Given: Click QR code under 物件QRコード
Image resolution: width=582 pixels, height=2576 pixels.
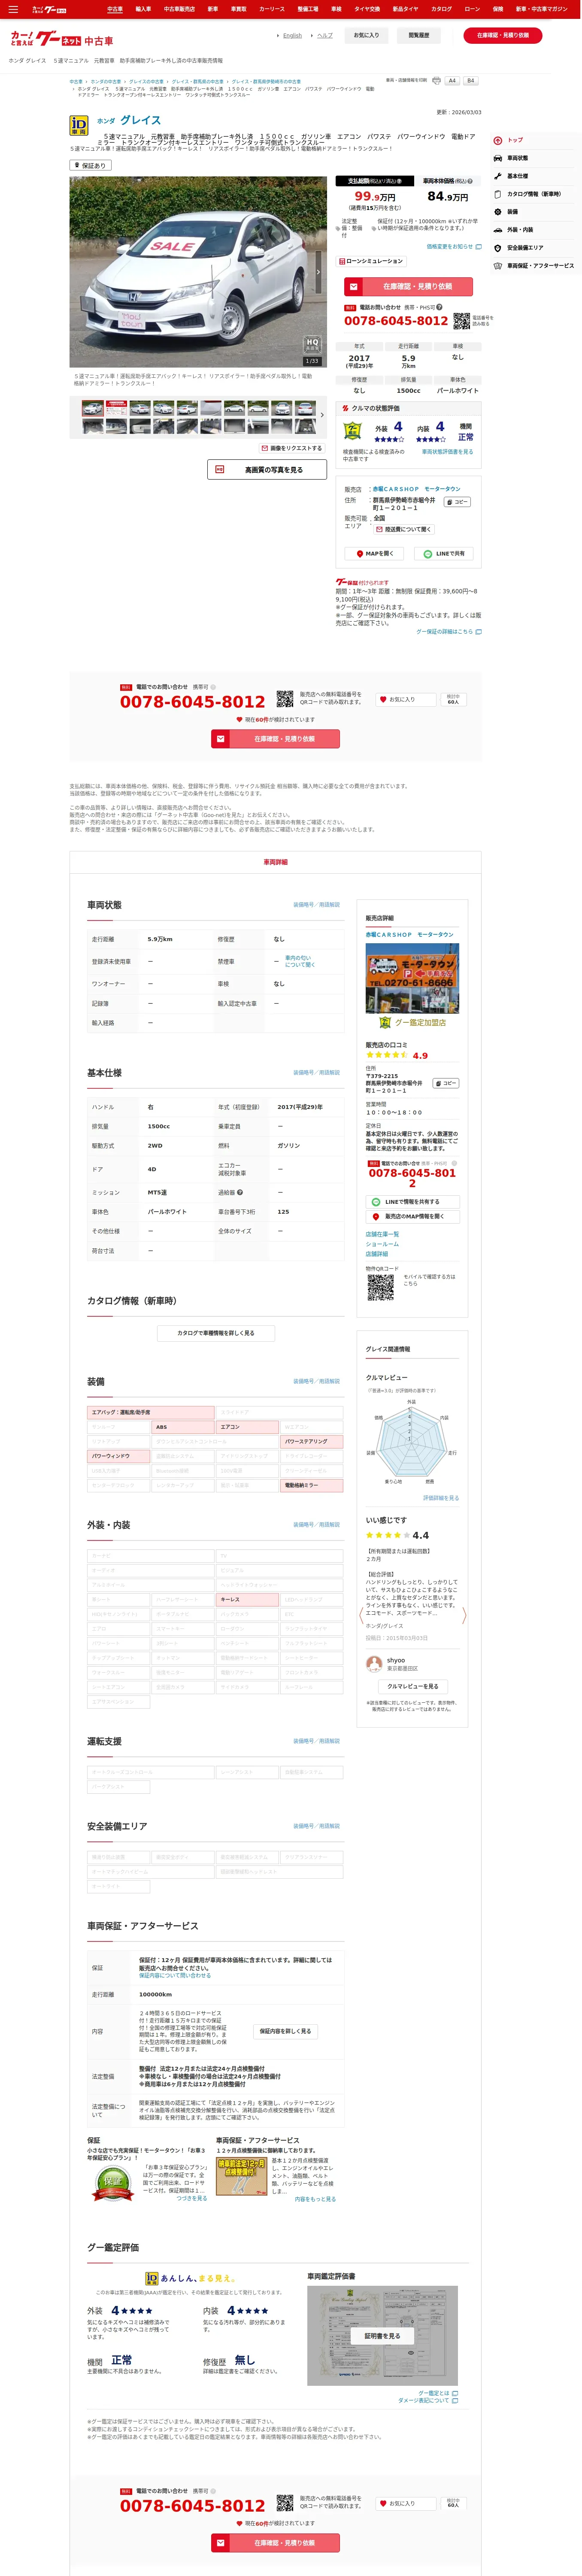Looking at the screenshot, I should pos(381,1287).
